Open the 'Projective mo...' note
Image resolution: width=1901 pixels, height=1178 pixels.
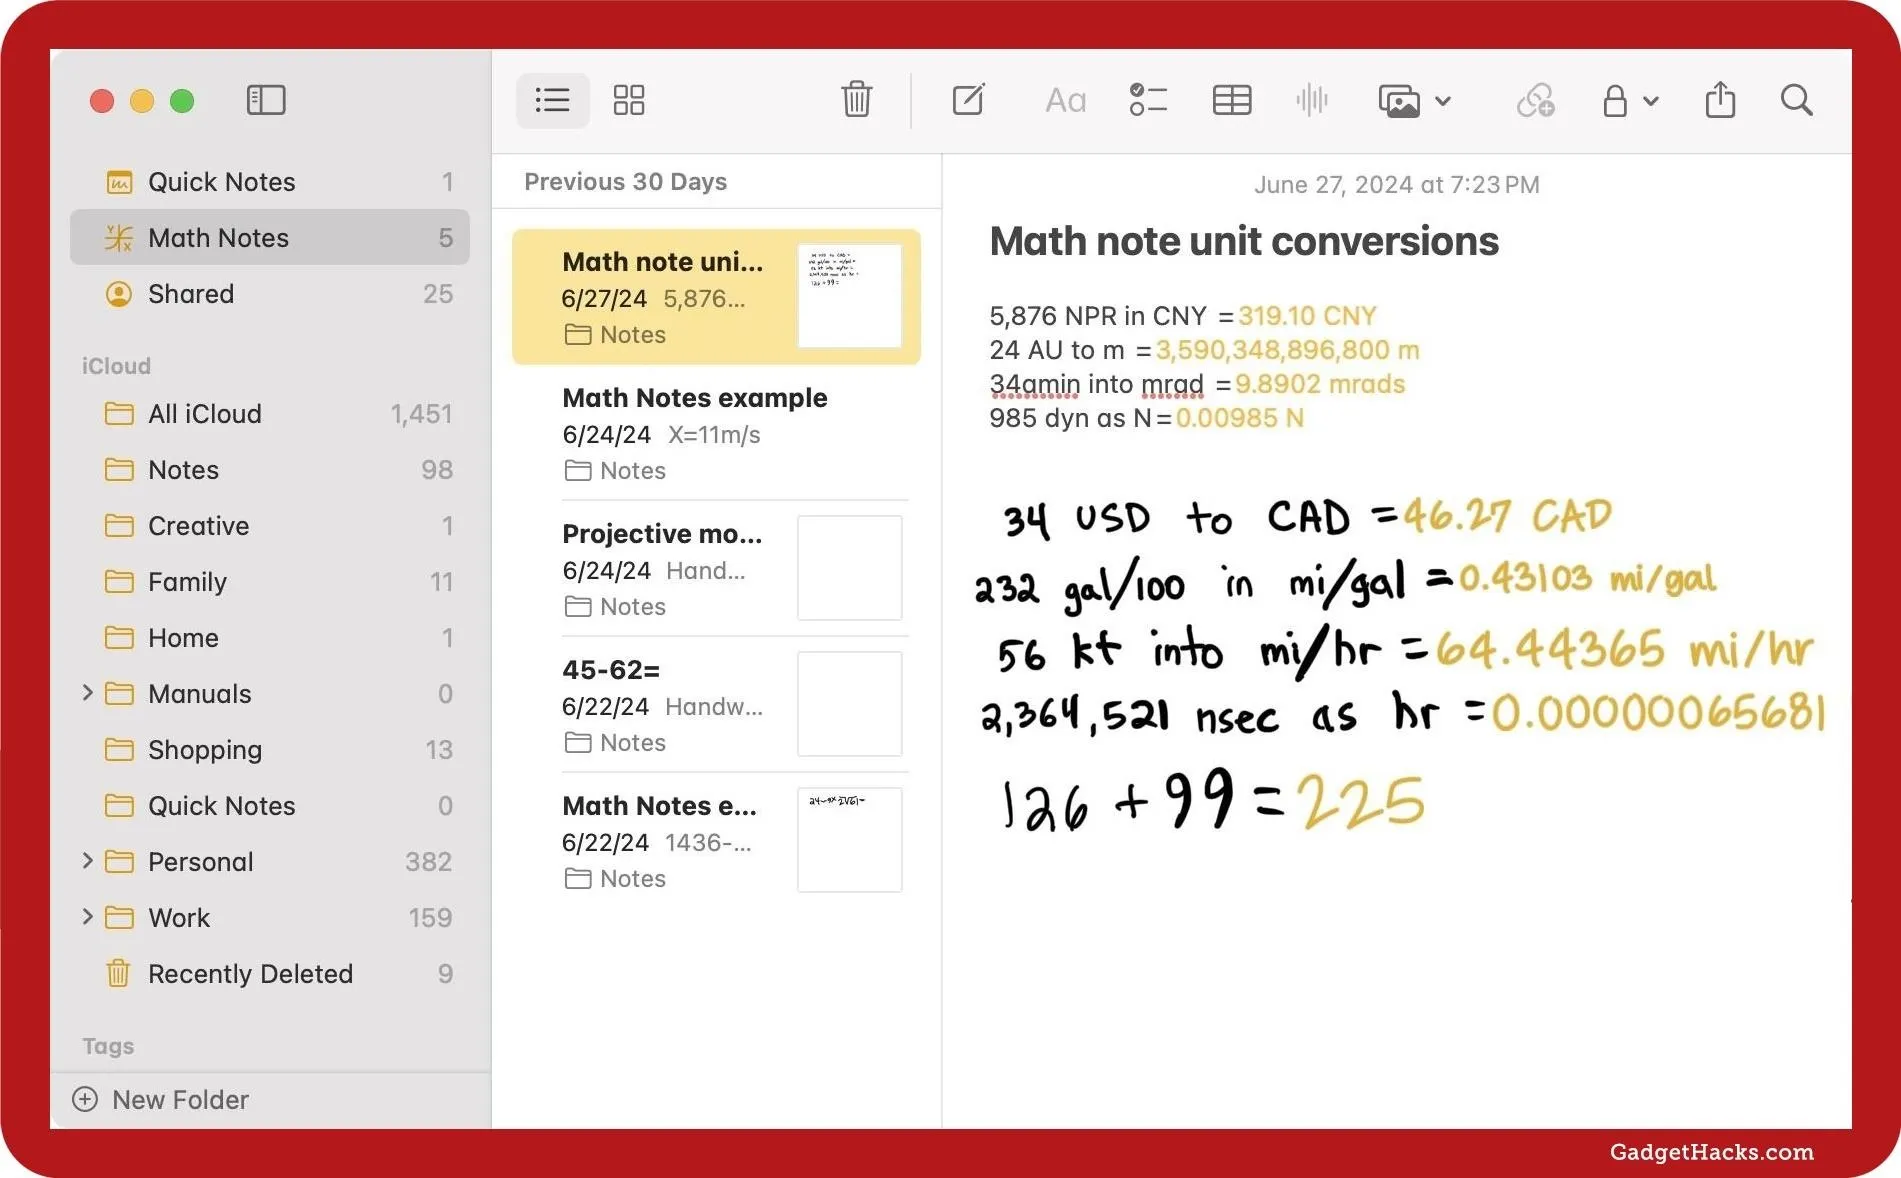[x=716, y=569]
